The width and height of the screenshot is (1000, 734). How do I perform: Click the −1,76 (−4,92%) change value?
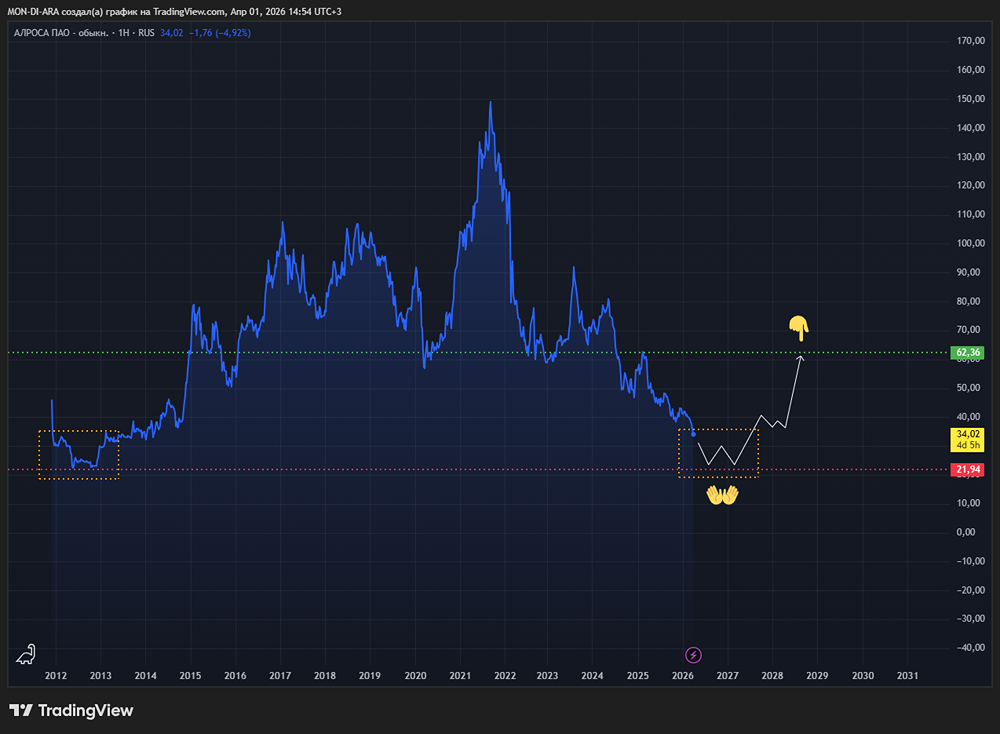pos(220,33)
